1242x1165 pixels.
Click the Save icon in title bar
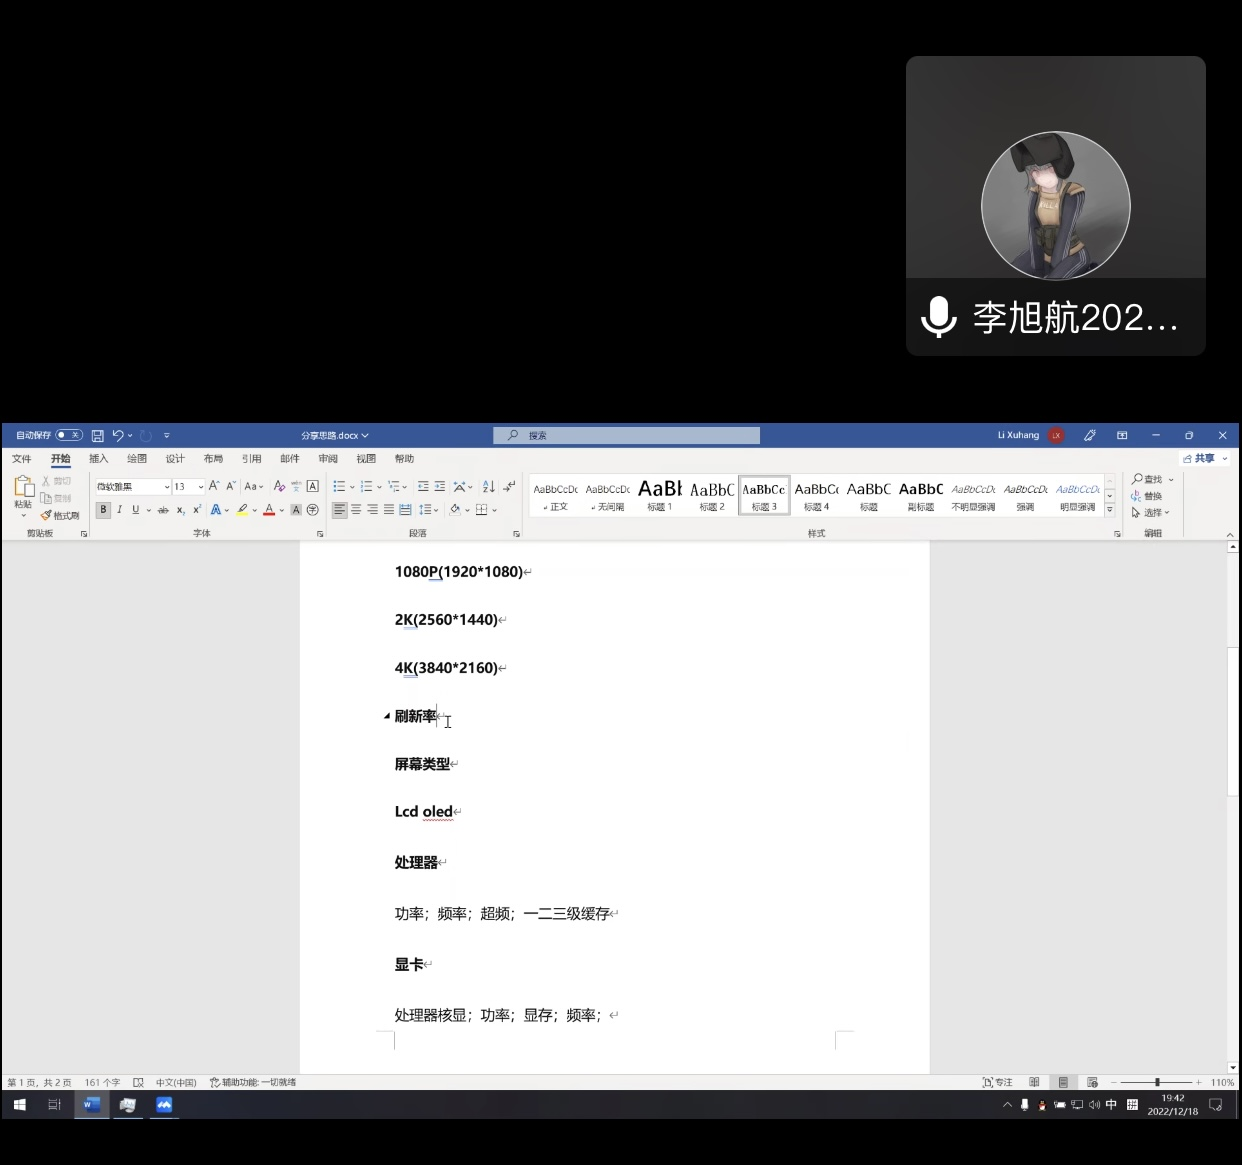[97, 436]
